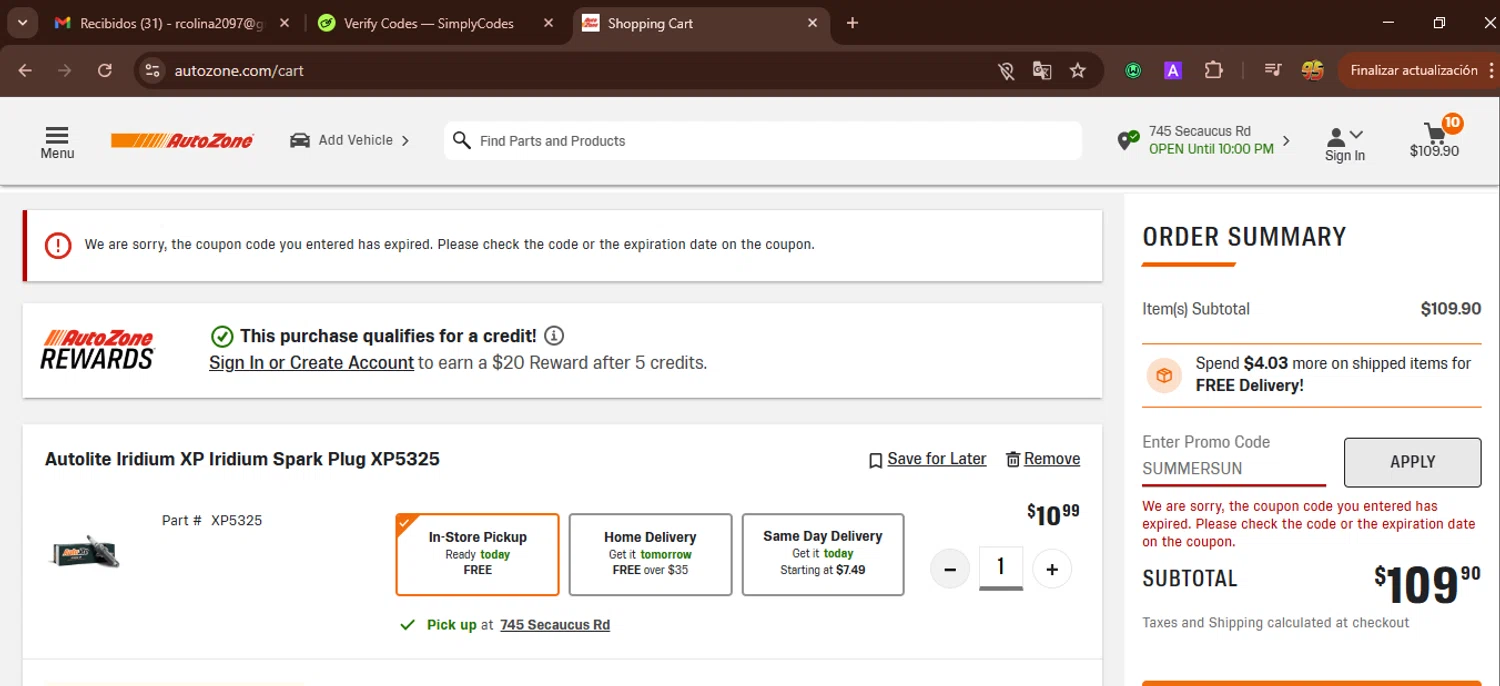Save the spark plug for later
The image size is (1500, 686).
927,459
